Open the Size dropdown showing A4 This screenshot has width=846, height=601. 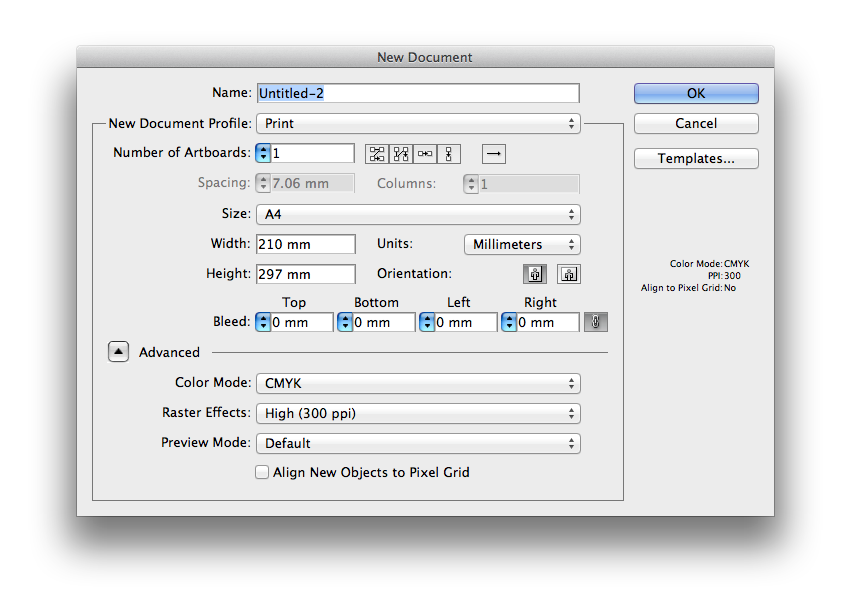tap(418, 214)
